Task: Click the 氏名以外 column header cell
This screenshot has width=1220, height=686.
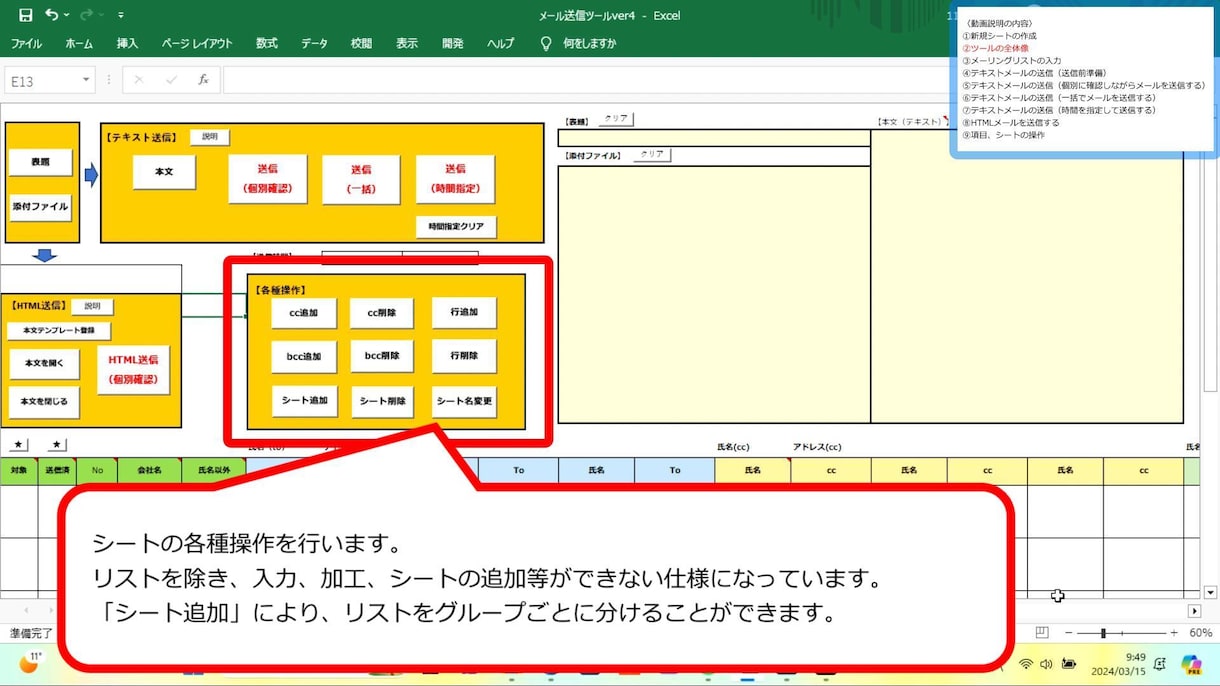Action: pyautogui.click(x=214, y=470)
